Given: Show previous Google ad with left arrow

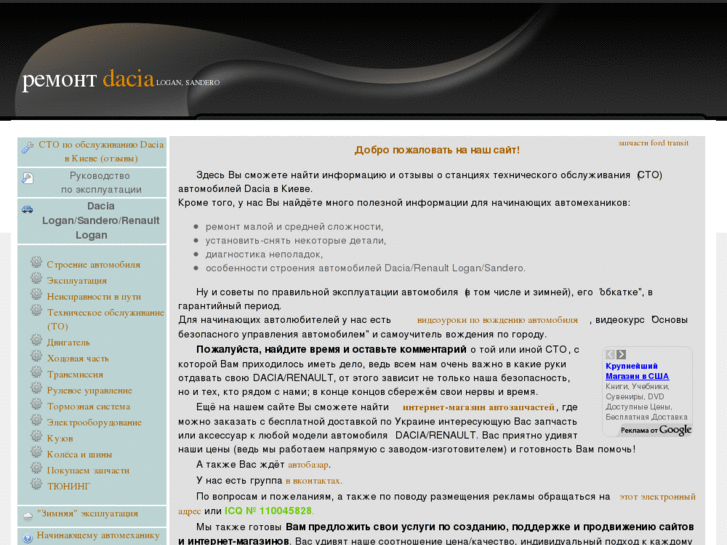Looking at the screenshot, I should [610, 354].
